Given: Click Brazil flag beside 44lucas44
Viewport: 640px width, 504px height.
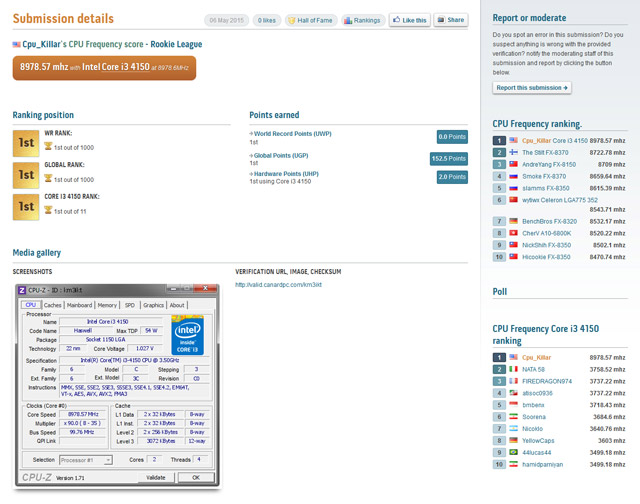Looking at the screenshot, I should click(513, 452).
